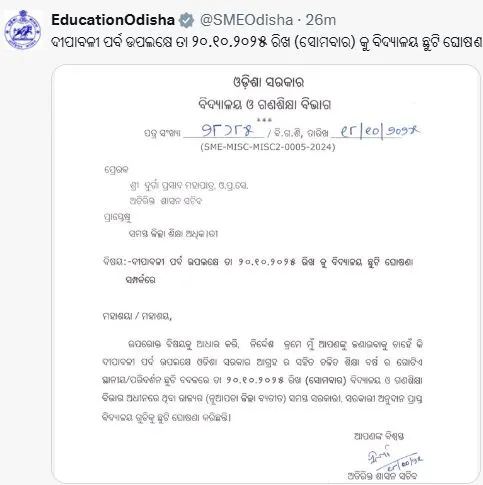
Task: Click the department name heading line
Action: [265, 104]
